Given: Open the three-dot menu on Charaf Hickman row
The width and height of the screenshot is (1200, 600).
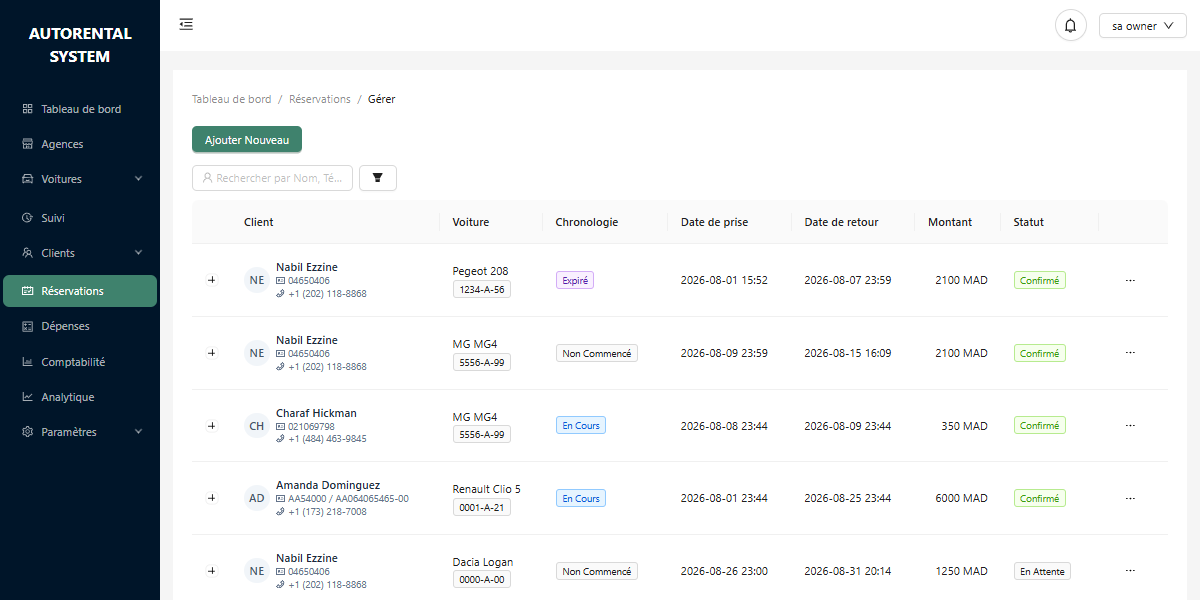Looking at the screenshot, I should pyautogui.click(x=1130, y=426).
